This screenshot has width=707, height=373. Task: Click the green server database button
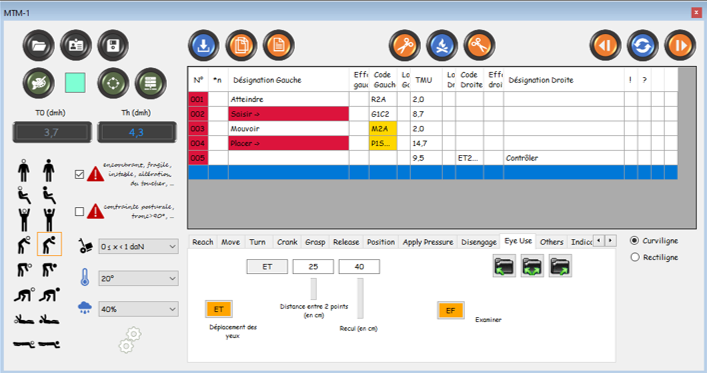pos(151,83)
